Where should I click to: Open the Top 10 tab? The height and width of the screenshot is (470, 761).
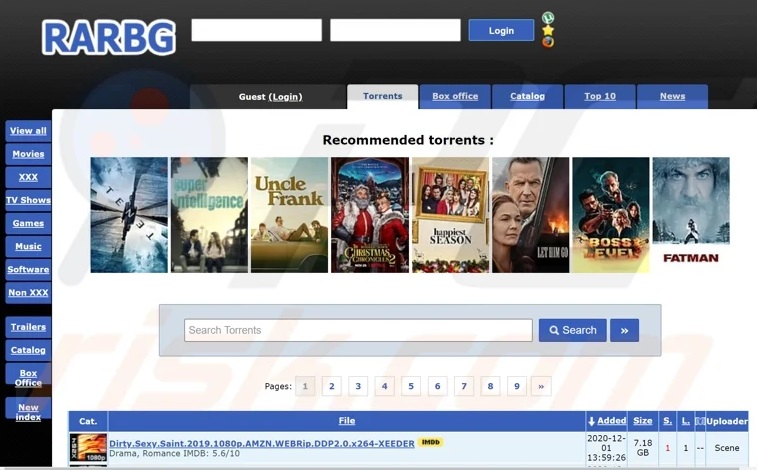point(600,96)
